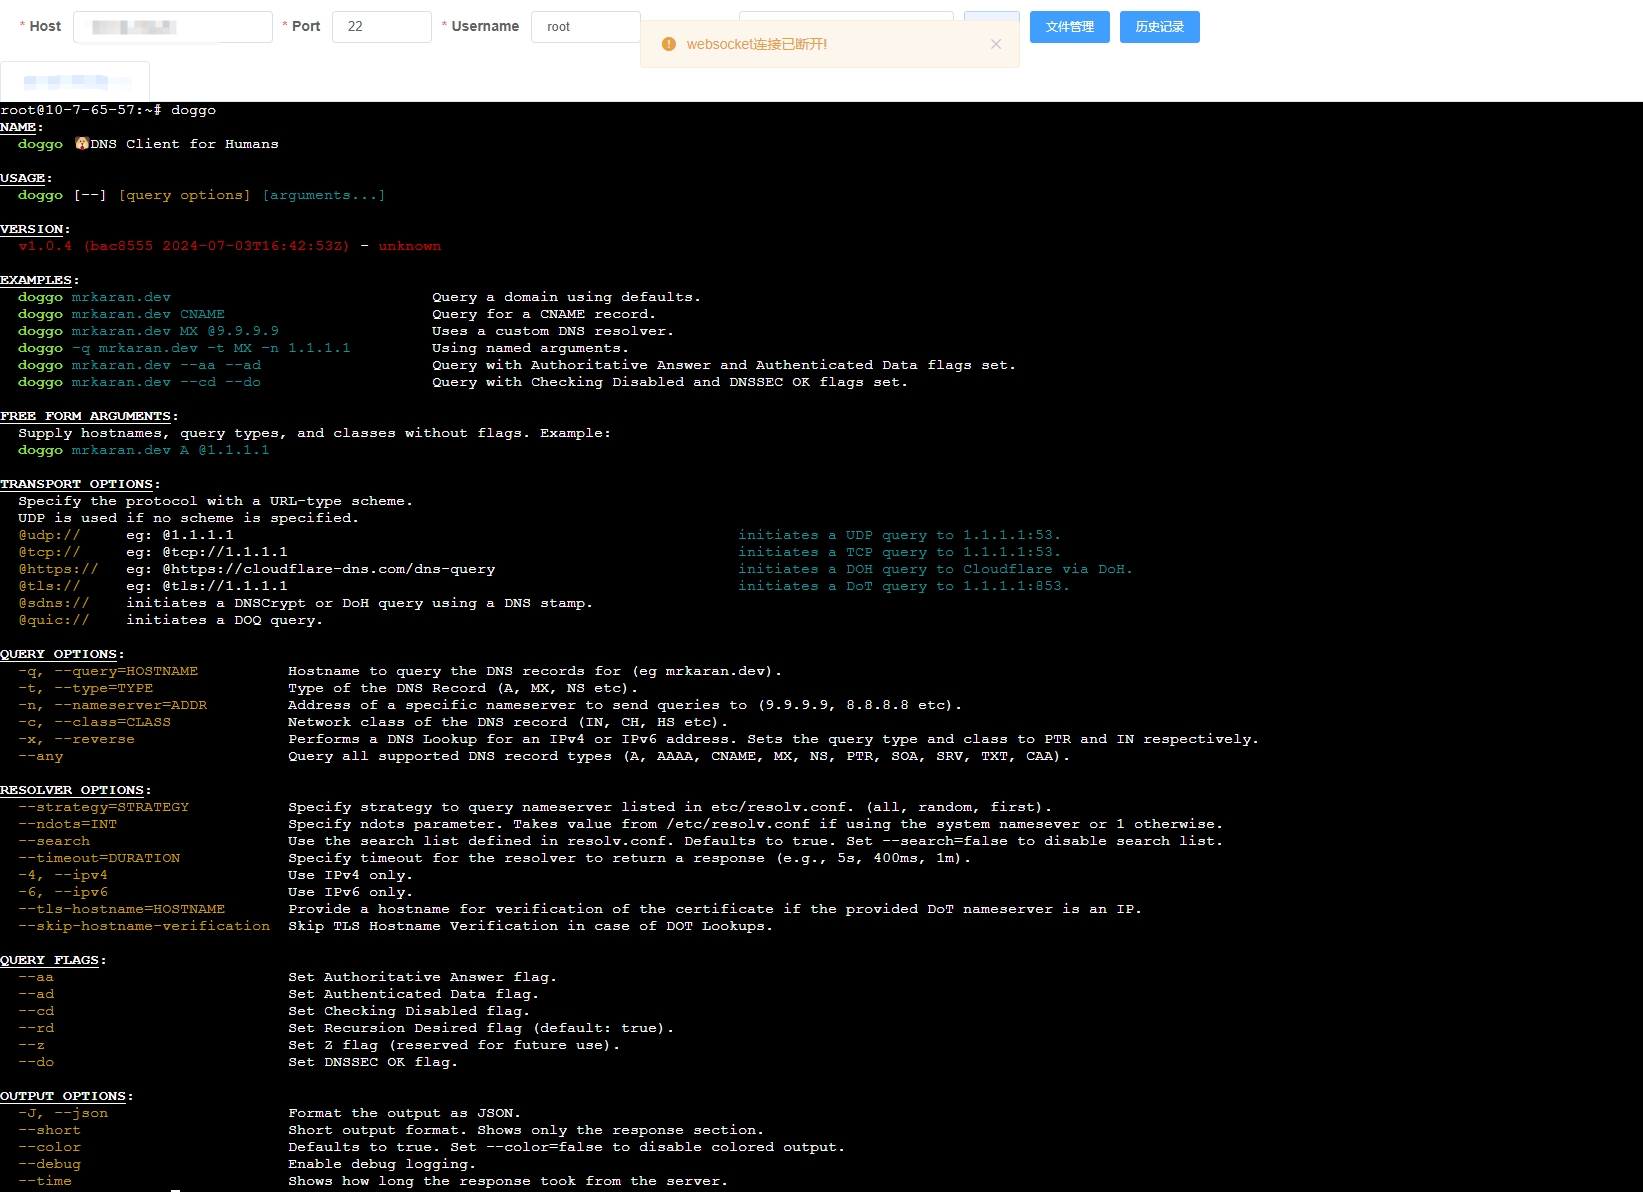
Task: Click the '@https://' scheme entry
Action: pyautogui.click(x=58, y=569)
